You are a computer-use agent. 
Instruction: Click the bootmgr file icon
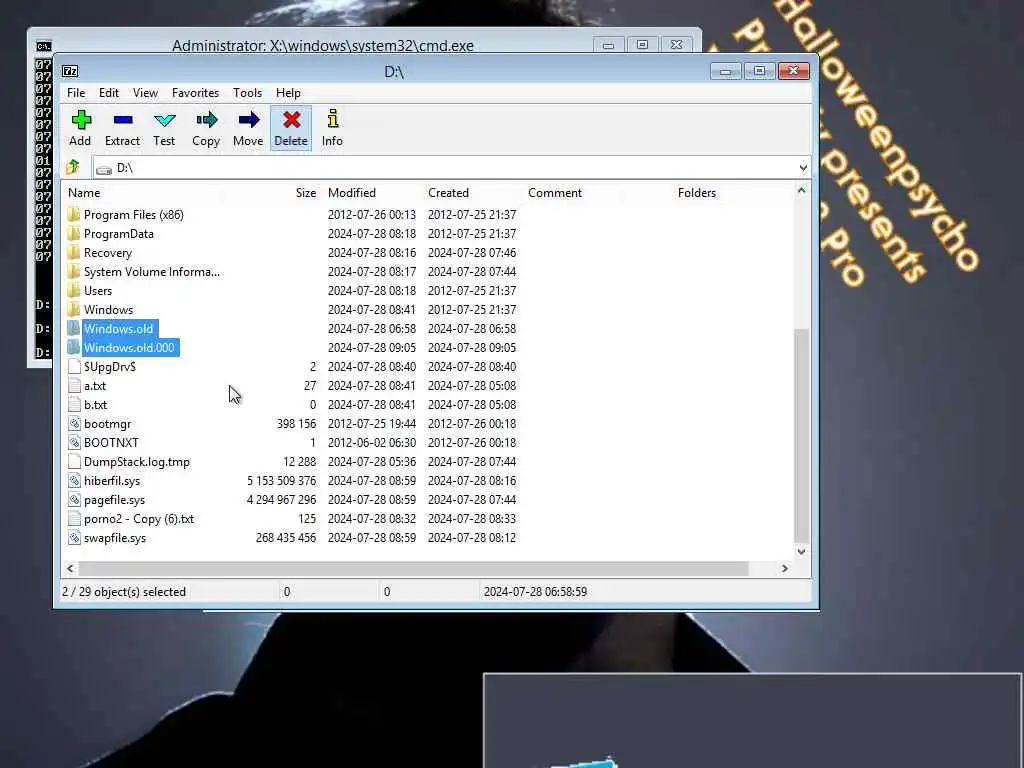74,423
